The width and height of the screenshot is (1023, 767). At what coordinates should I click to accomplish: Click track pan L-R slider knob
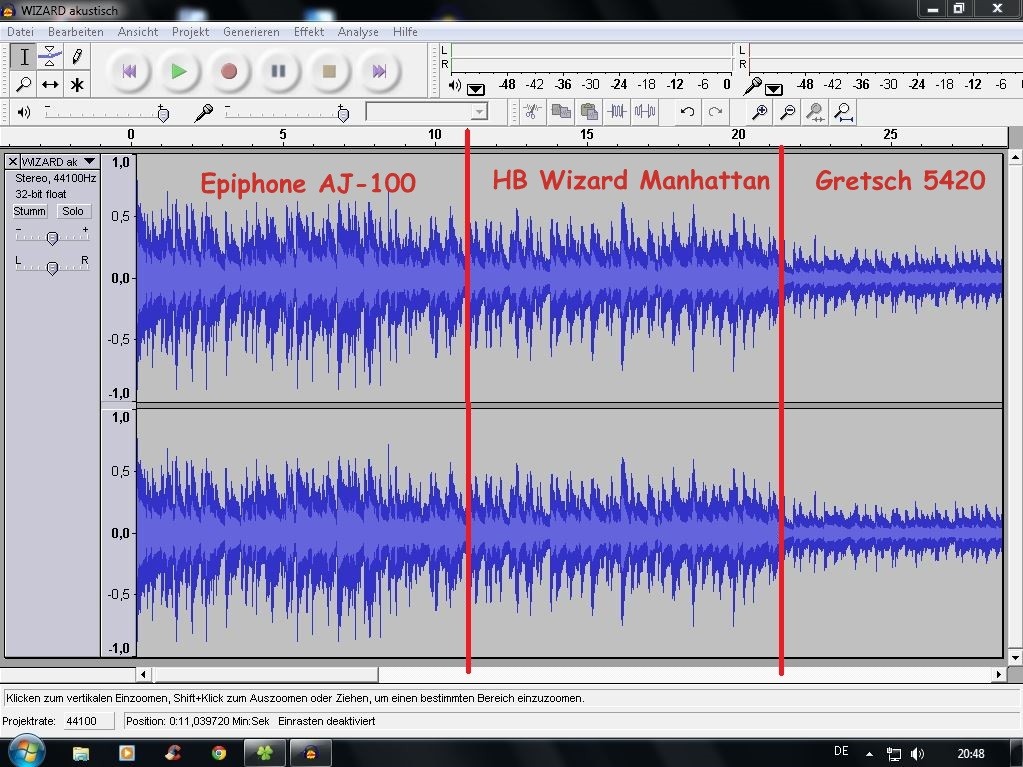pyautogui.click(x=52, y=268)
